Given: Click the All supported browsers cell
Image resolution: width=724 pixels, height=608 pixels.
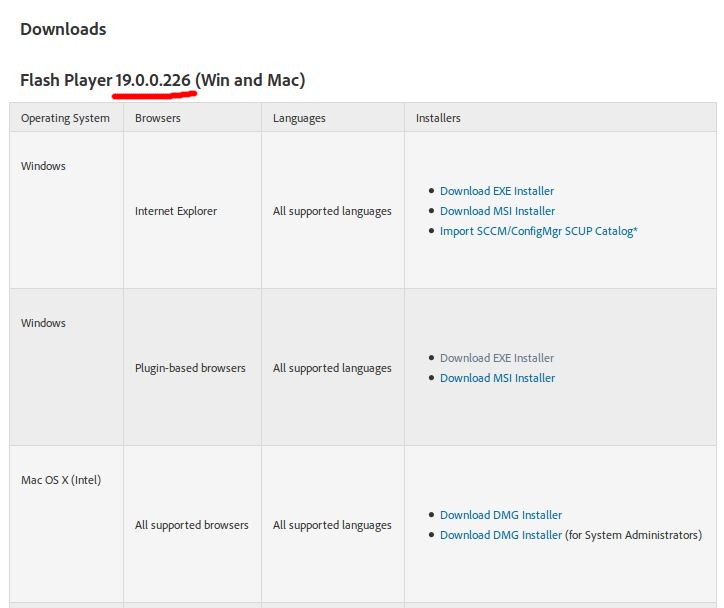Looking at the screenshot, I should coord(191,525).
